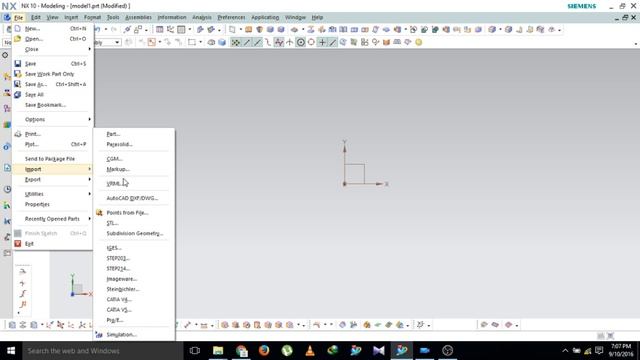The height and width of the screenshot is (360, 640).
Task: Import Parasolid from submenu
Action: click(x=134, y=144)
